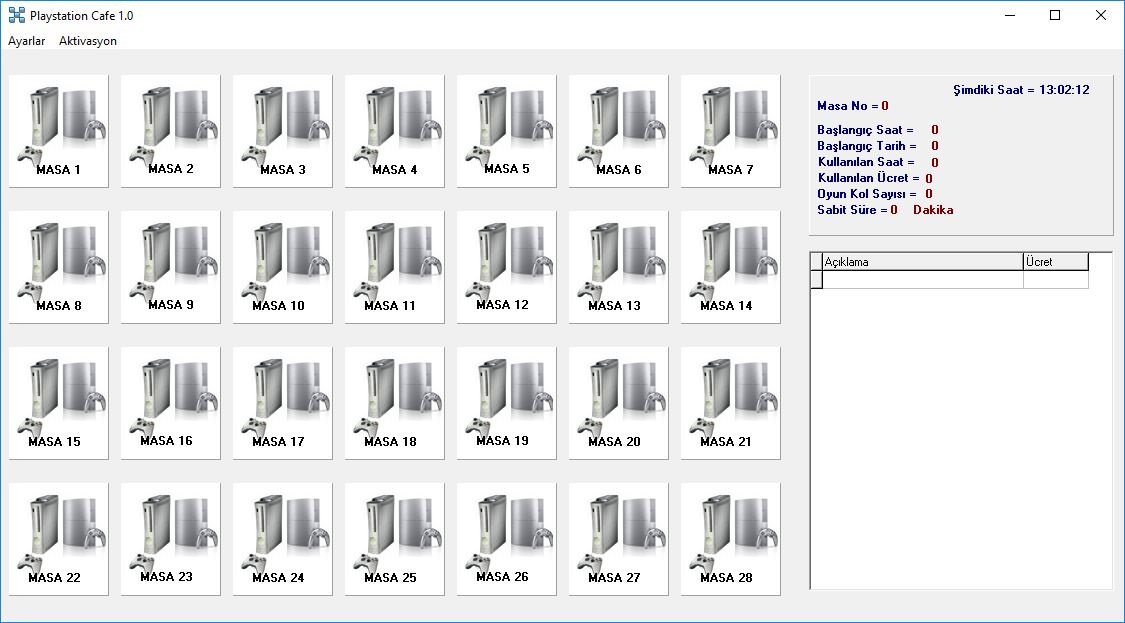Open table MASA 20
This screenshot has width=1125, height=623.
pyautogui.click(x=618, y=403)
